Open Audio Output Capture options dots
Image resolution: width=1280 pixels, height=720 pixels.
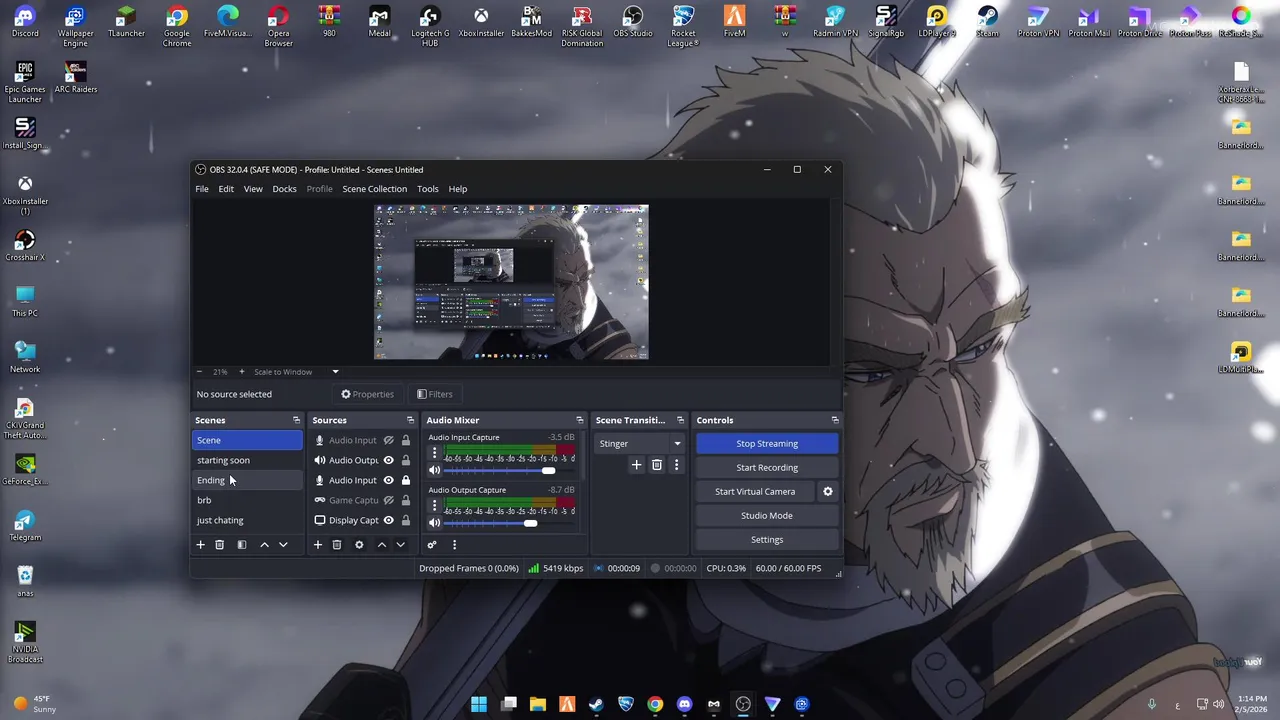click(x=434, y=506)
